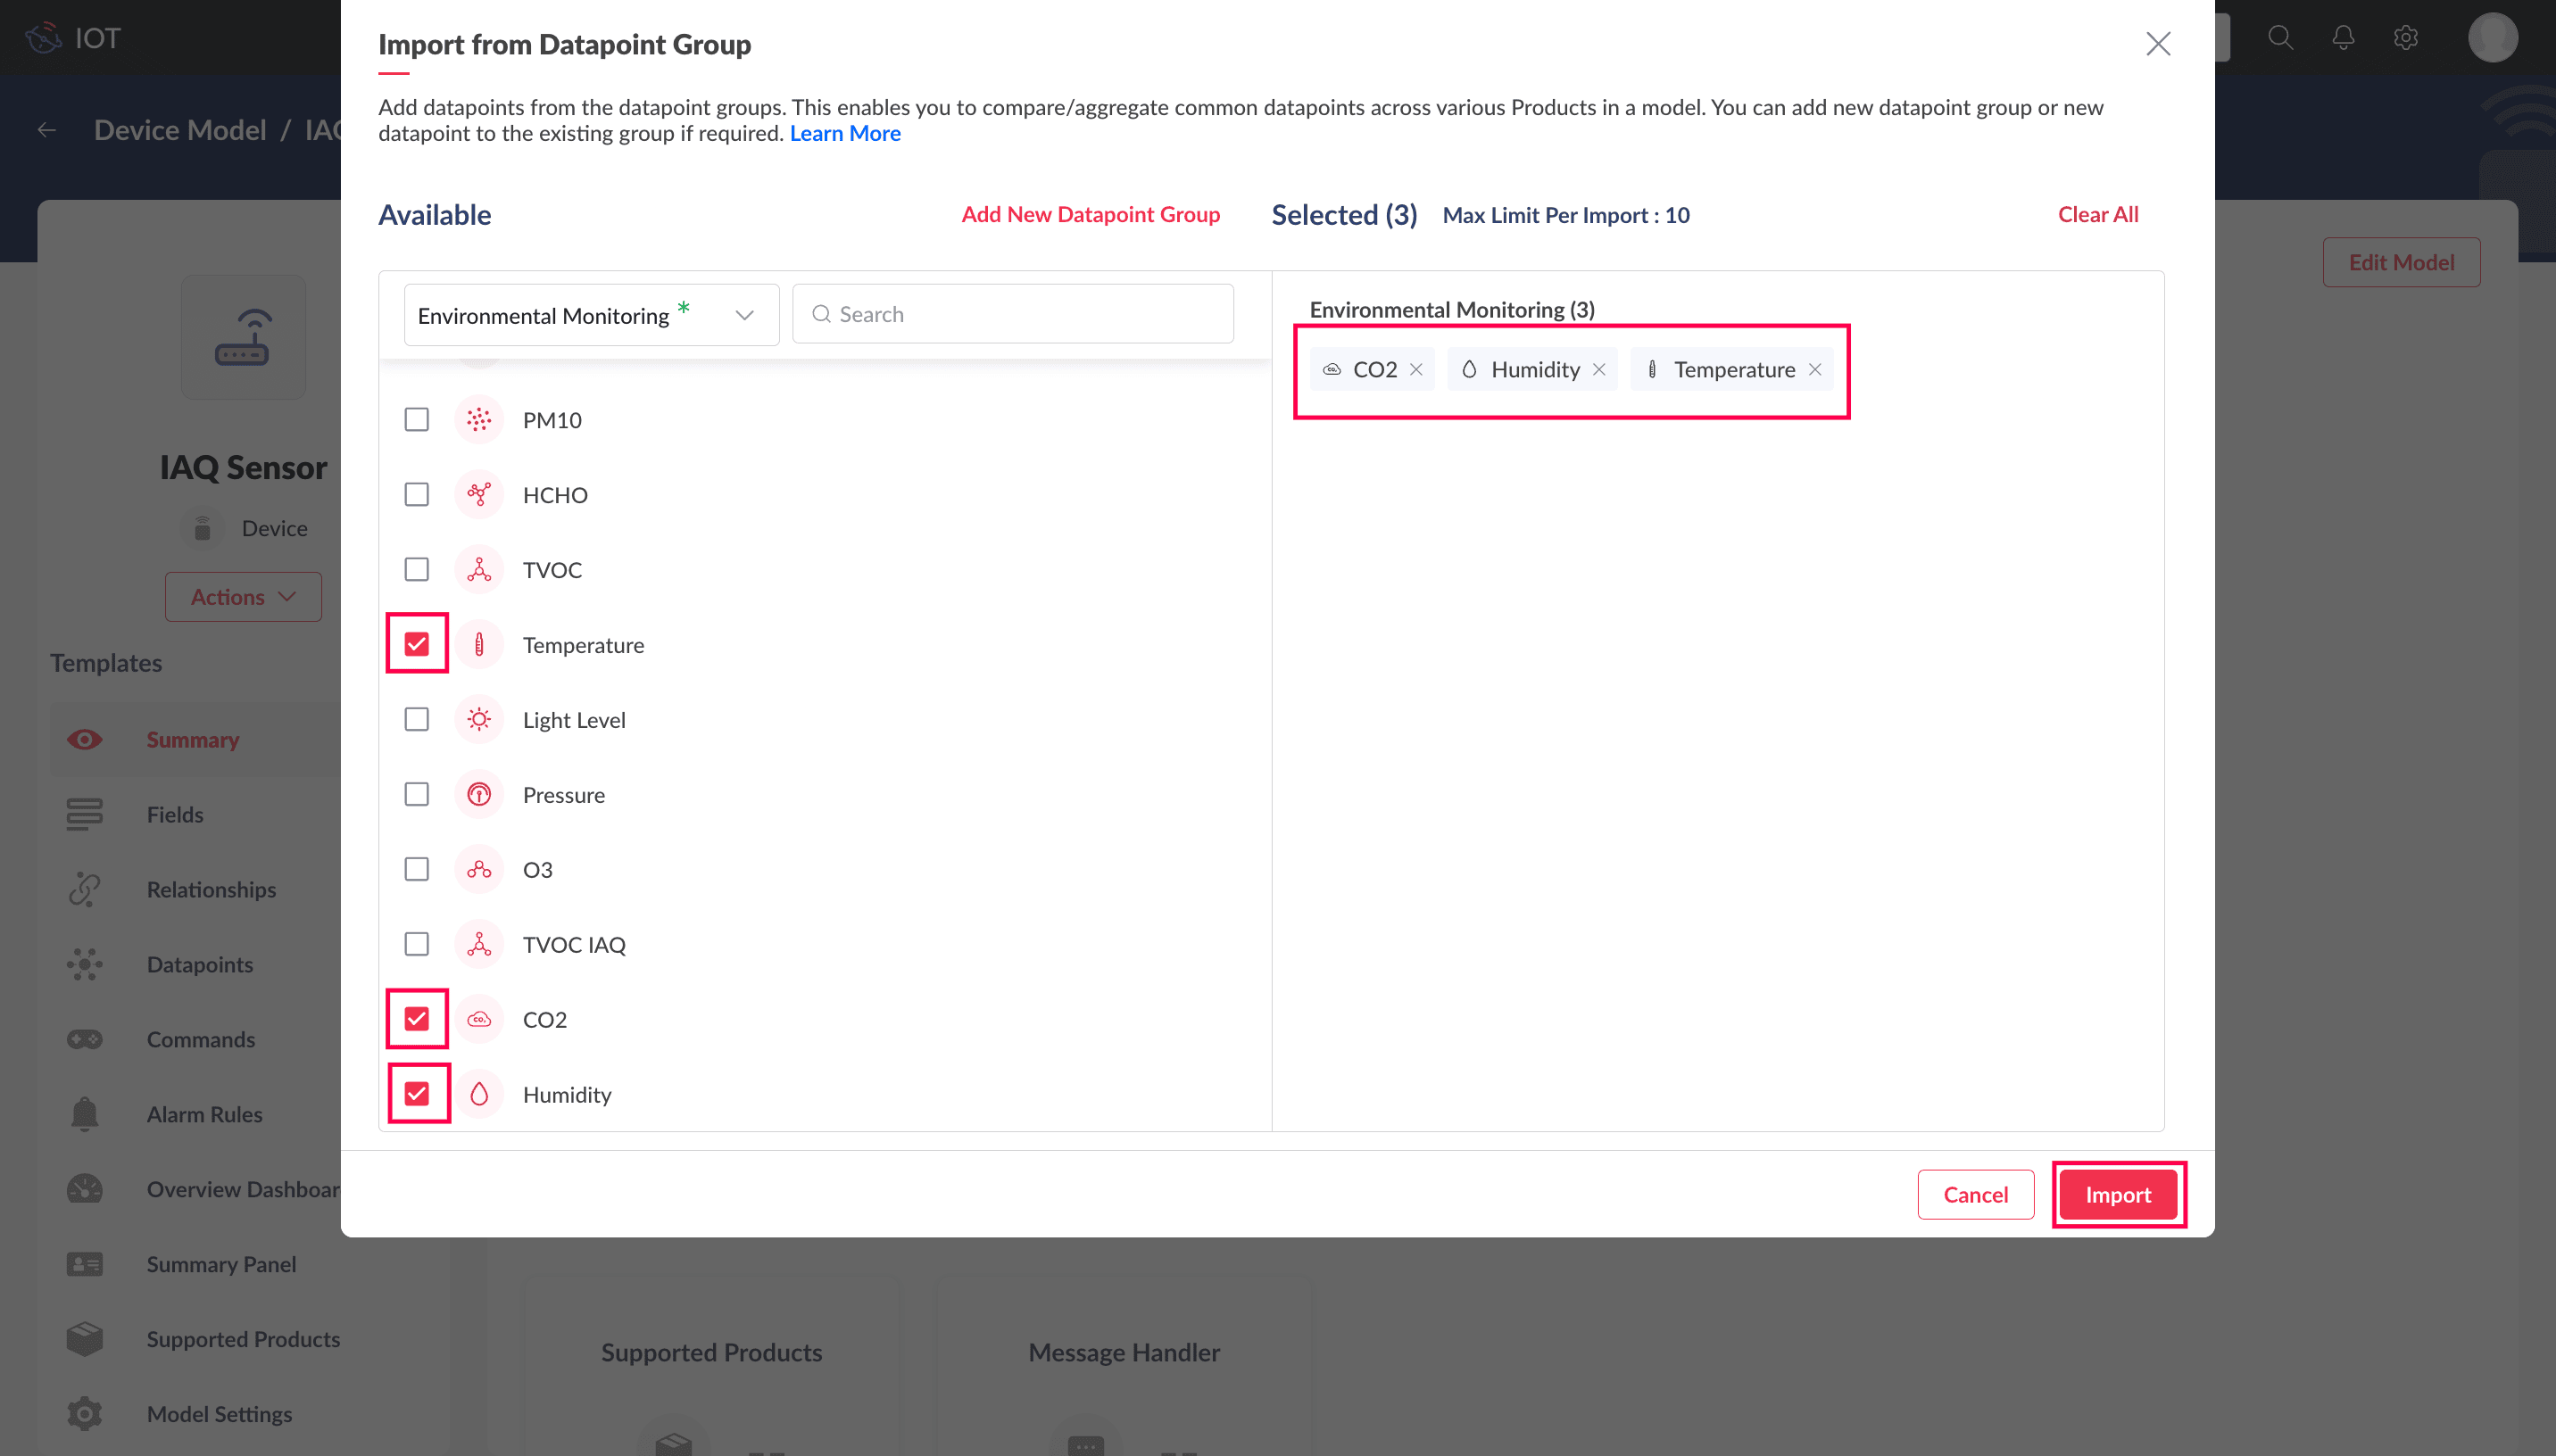
Task: Open the Environmental Monitoring group dropdown
Action: 591,315
